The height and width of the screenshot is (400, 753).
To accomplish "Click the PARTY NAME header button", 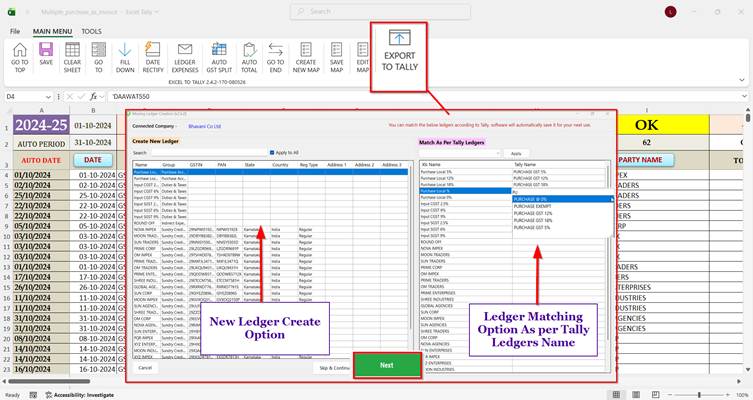I will point(646,160).
